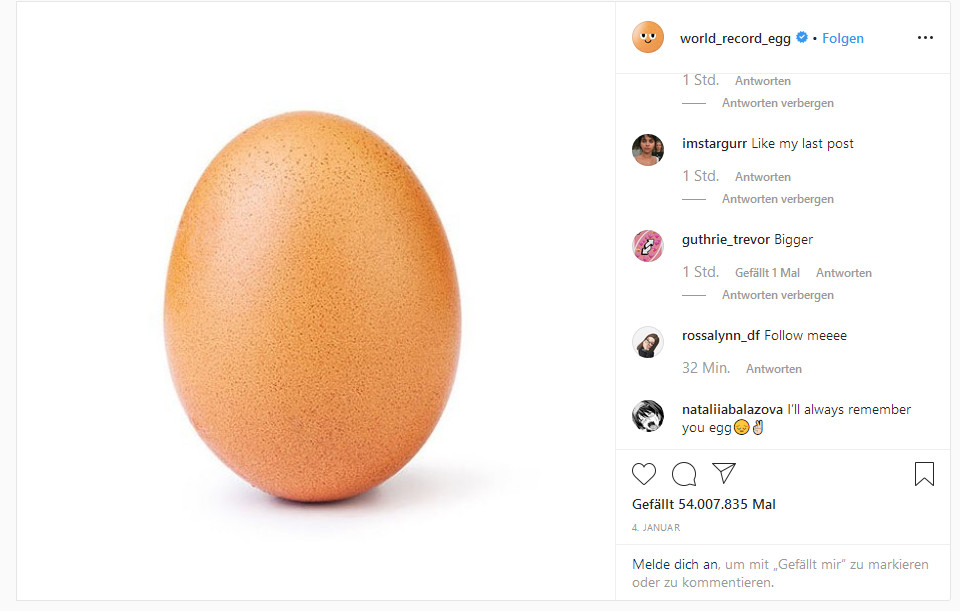Viewport: 960px width, 611px height.
Task: Save post with bookmark icon
Action: pos(924,474)
